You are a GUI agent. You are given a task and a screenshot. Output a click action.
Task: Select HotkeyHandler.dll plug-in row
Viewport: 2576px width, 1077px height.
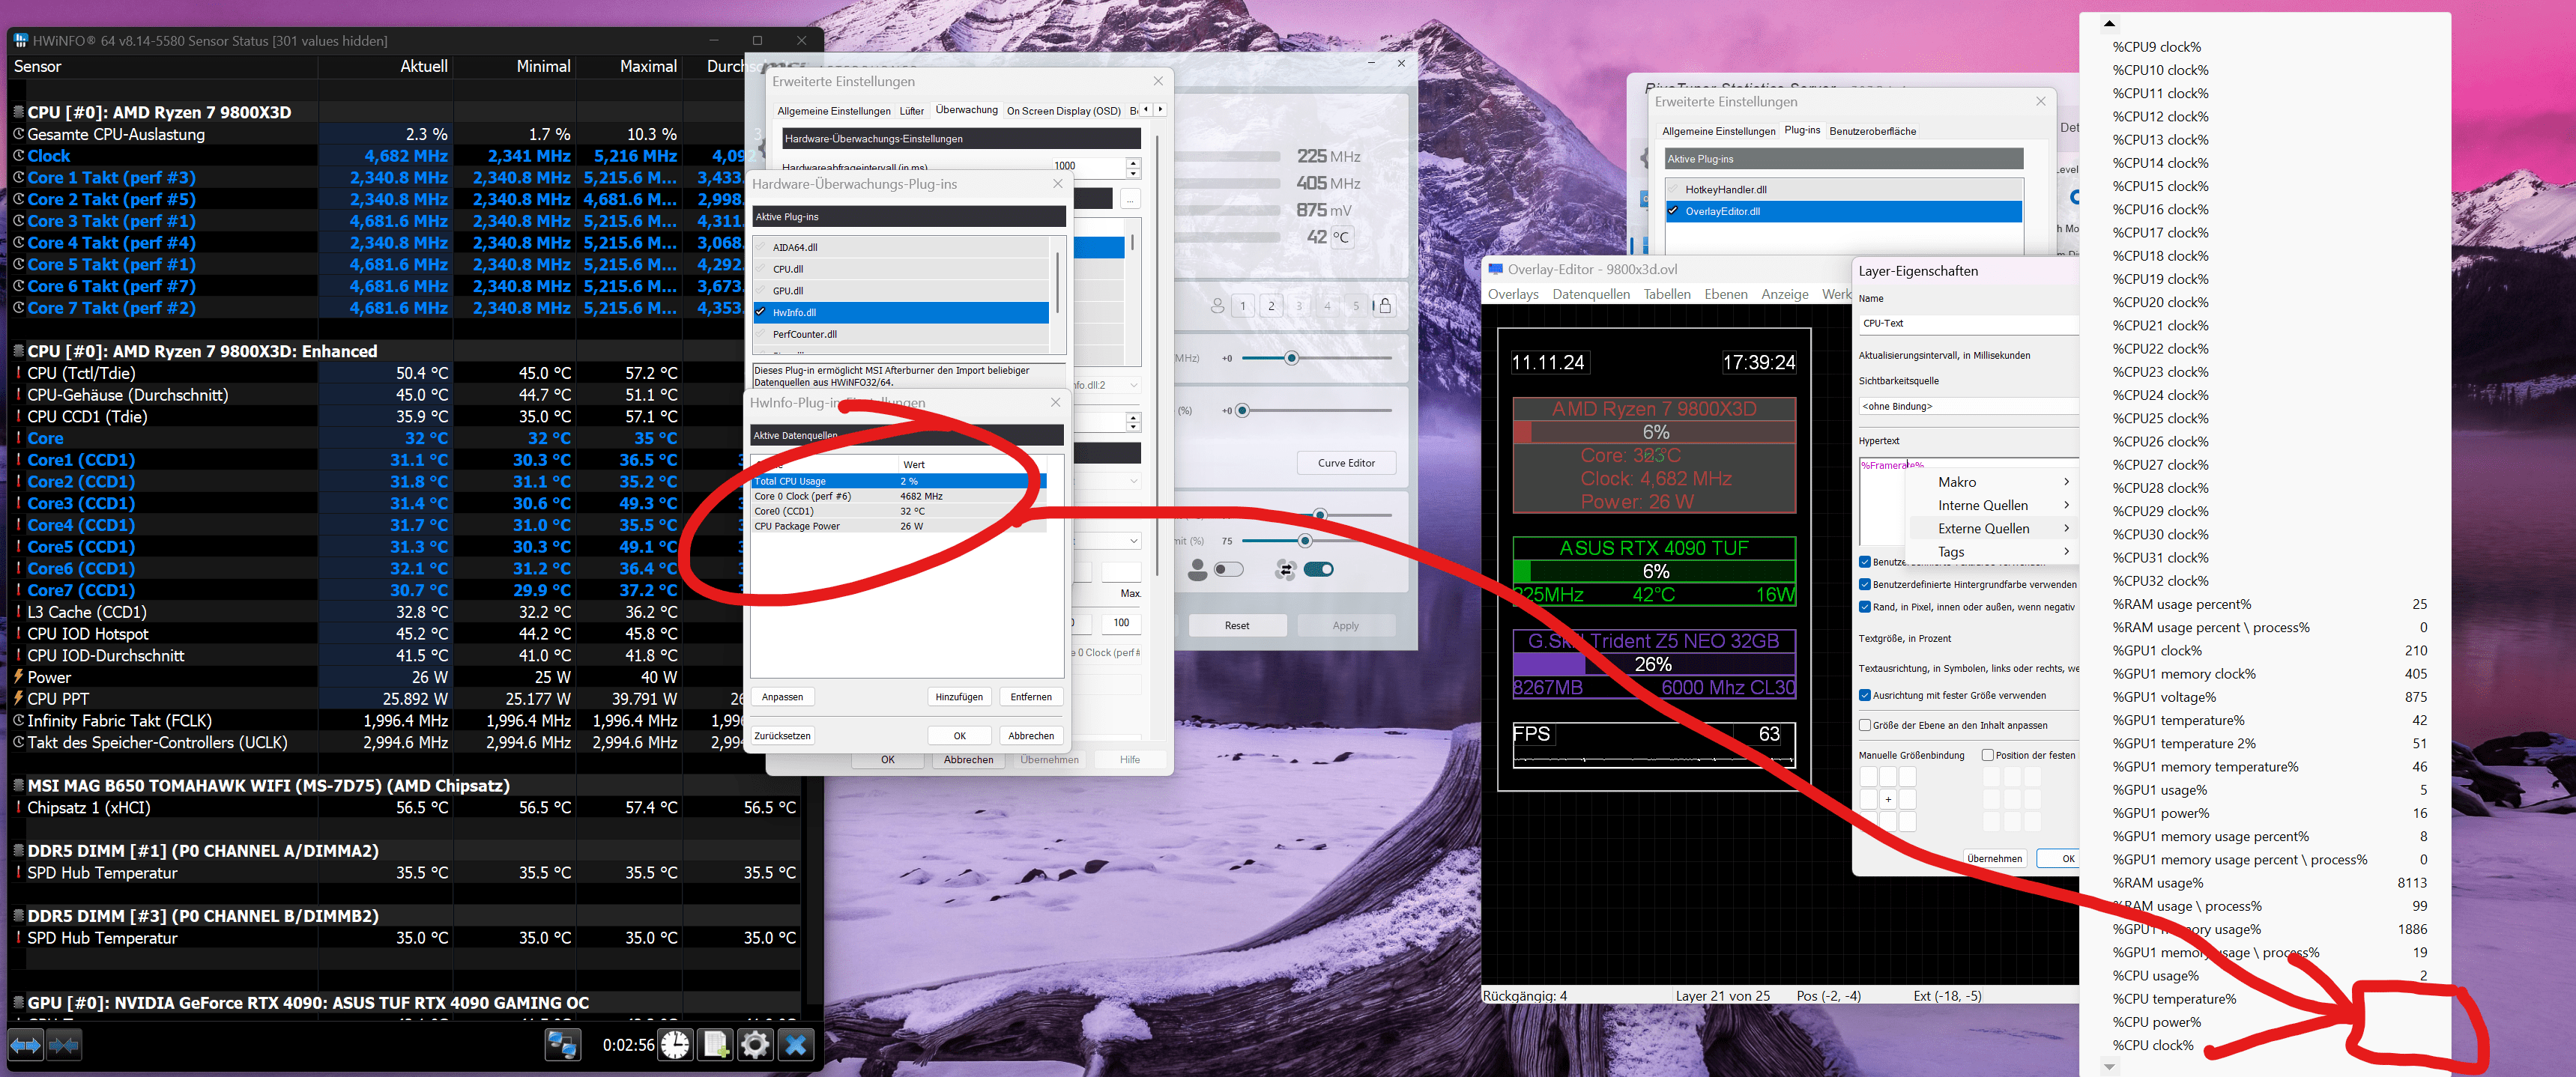(x=1843, y=189)
